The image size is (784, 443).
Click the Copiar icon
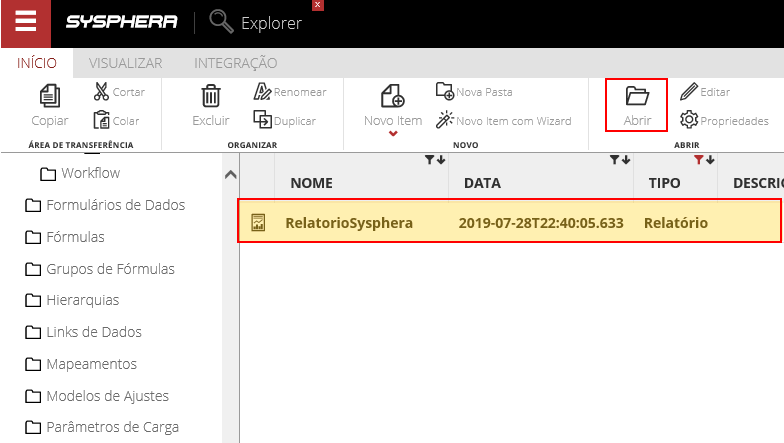pyautogui.click(x=50, y=96)
